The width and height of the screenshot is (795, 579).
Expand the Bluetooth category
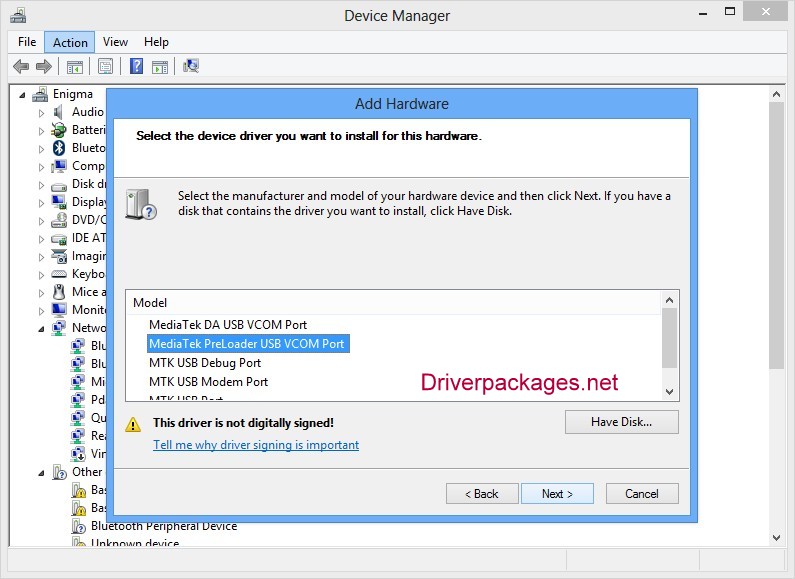coord(42,149)
